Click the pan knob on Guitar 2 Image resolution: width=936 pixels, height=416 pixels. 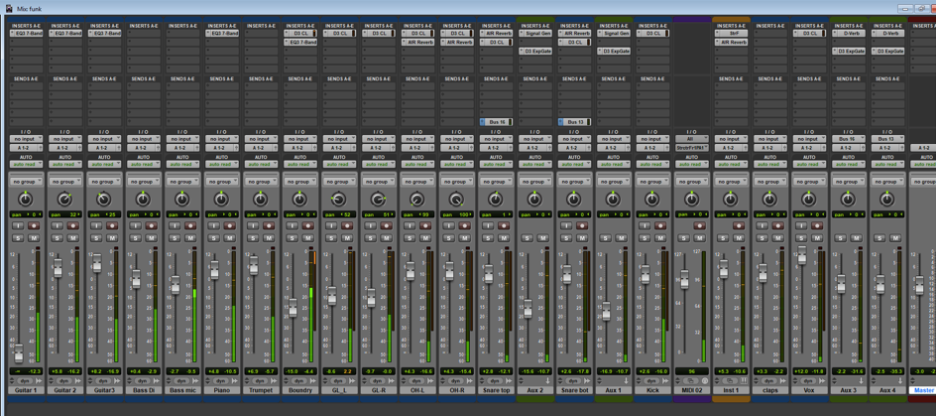point(64,199)
